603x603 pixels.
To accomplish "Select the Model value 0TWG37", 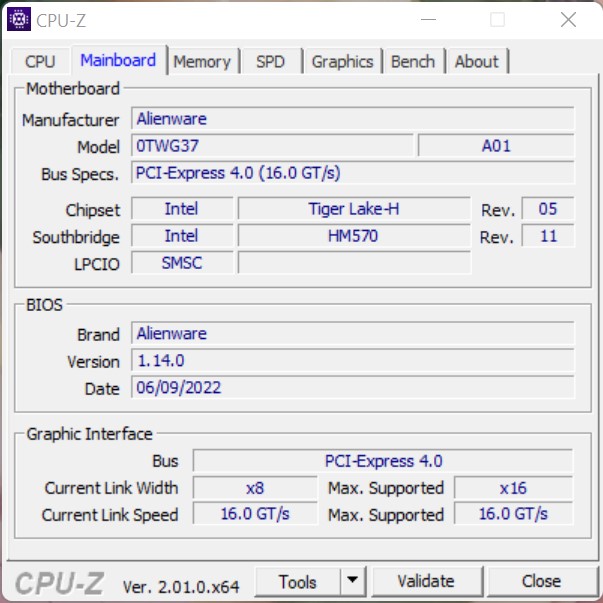I will pos(272,146).
